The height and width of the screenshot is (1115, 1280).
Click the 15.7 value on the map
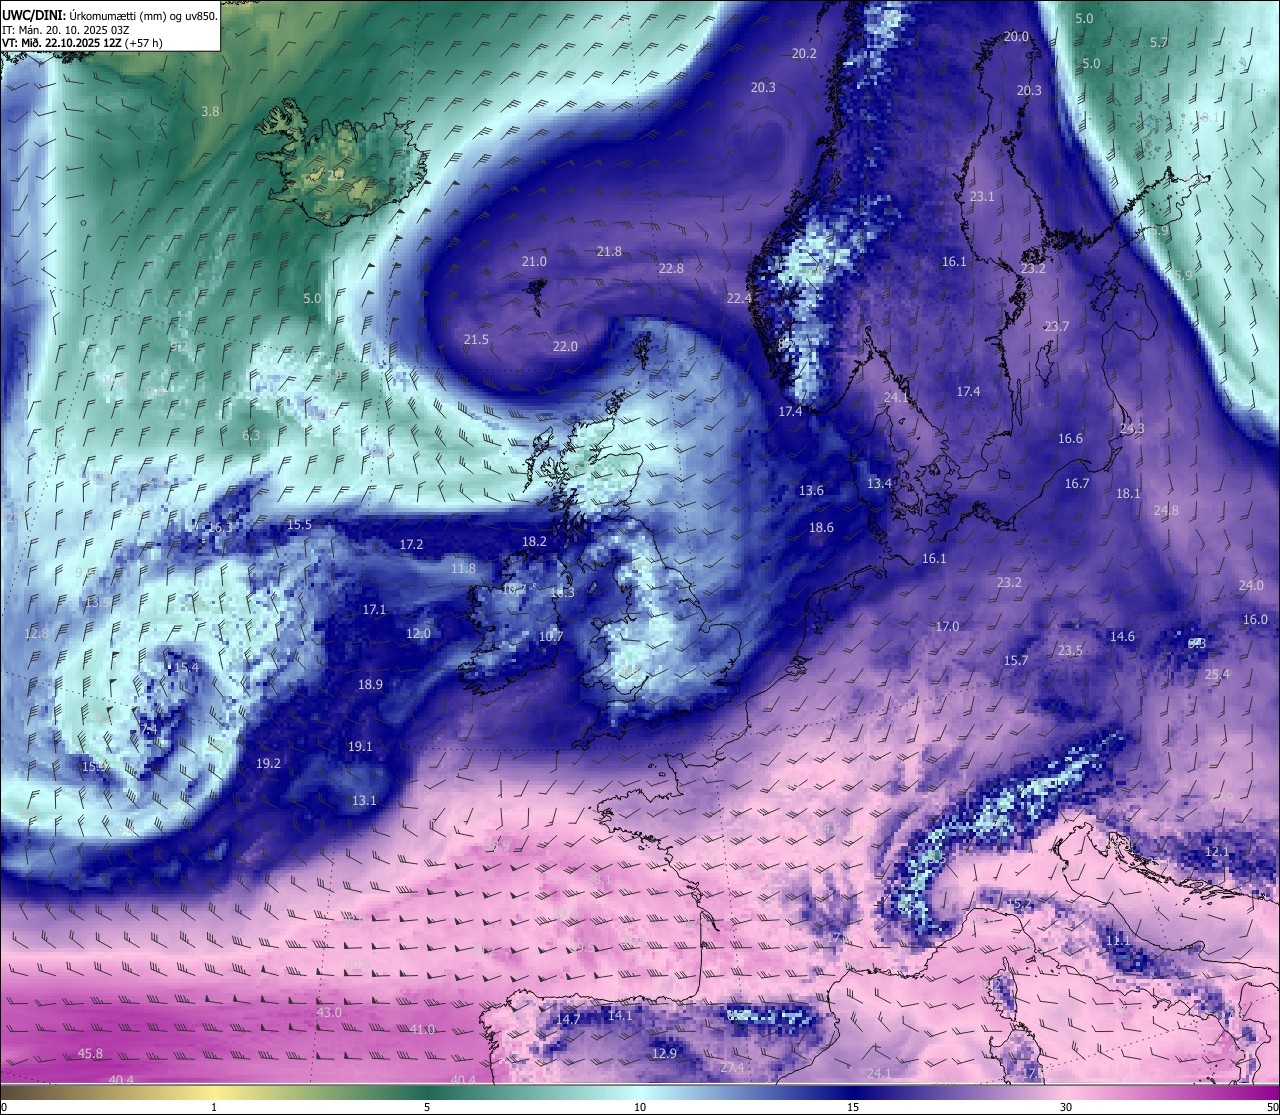click(x=1016, y=661)
